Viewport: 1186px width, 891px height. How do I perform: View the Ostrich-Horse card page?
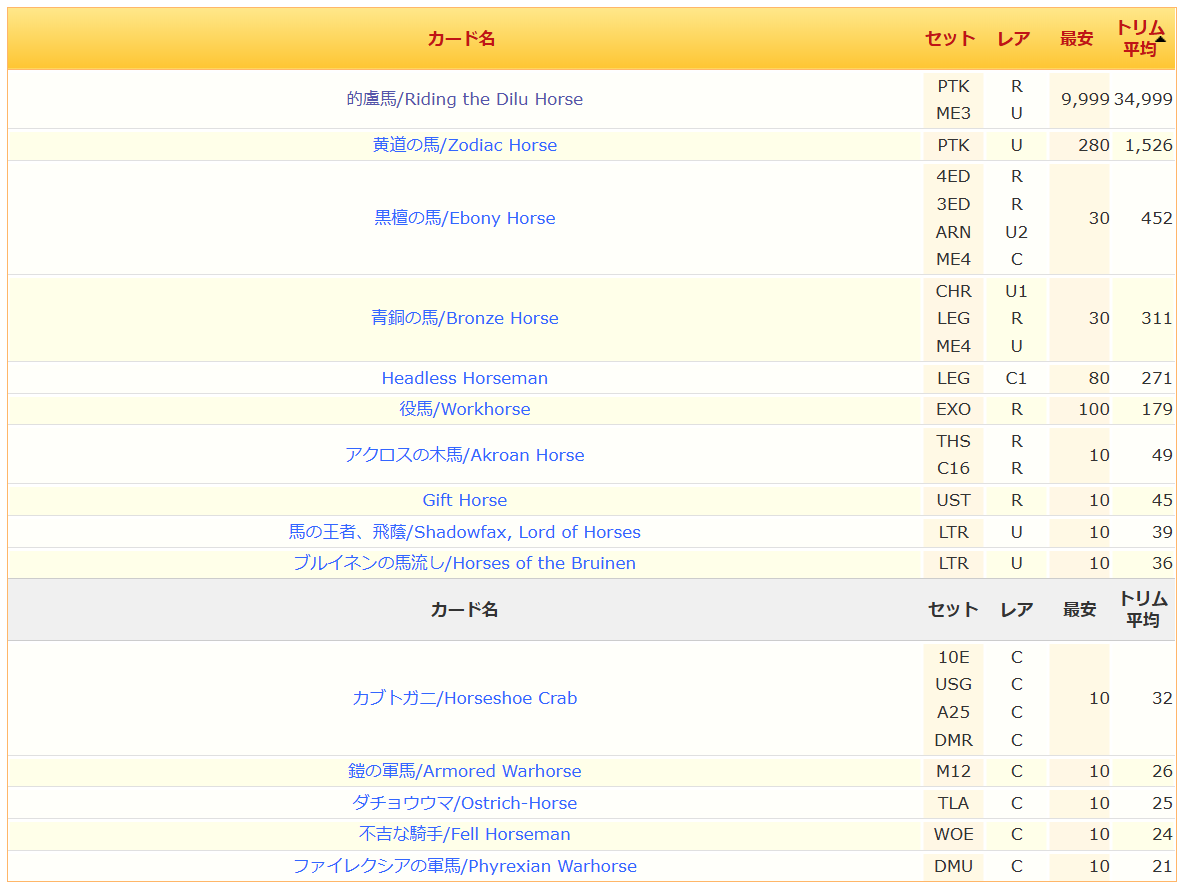464,803
